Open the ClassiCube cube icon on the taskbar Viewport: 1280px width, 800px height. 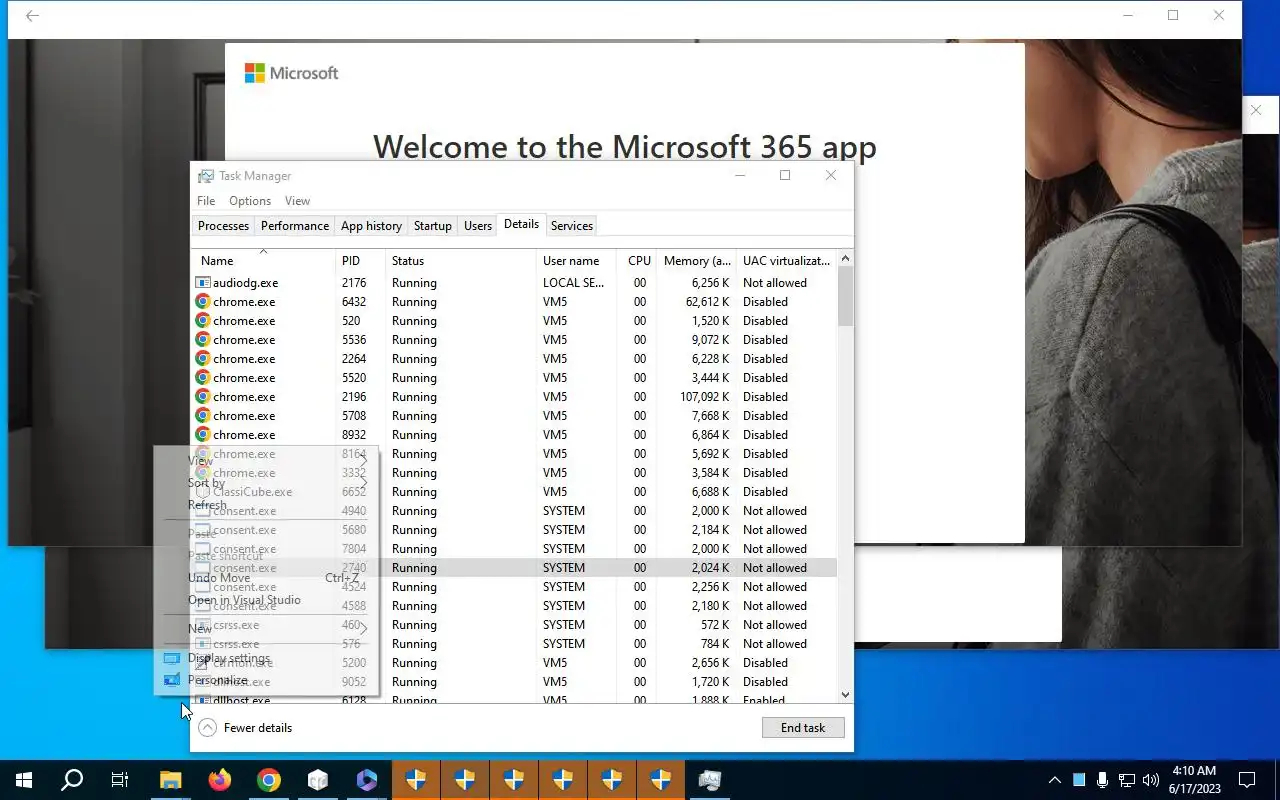click(318, 780)
